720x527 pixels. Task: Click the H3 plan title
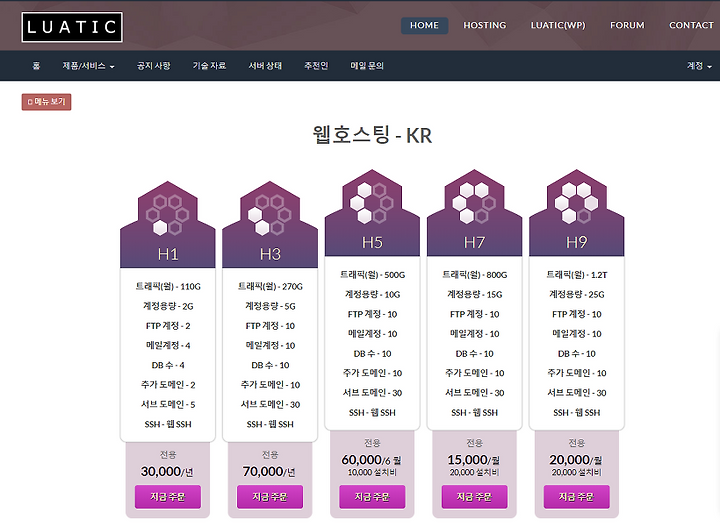(270, 254)
